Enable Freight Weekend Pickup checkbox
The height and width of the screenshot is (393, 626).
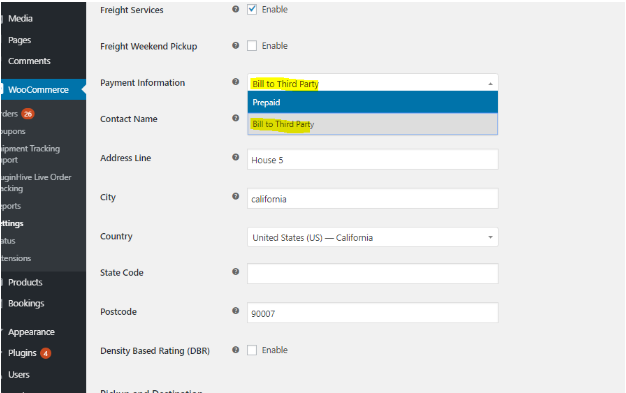point(252,46)
